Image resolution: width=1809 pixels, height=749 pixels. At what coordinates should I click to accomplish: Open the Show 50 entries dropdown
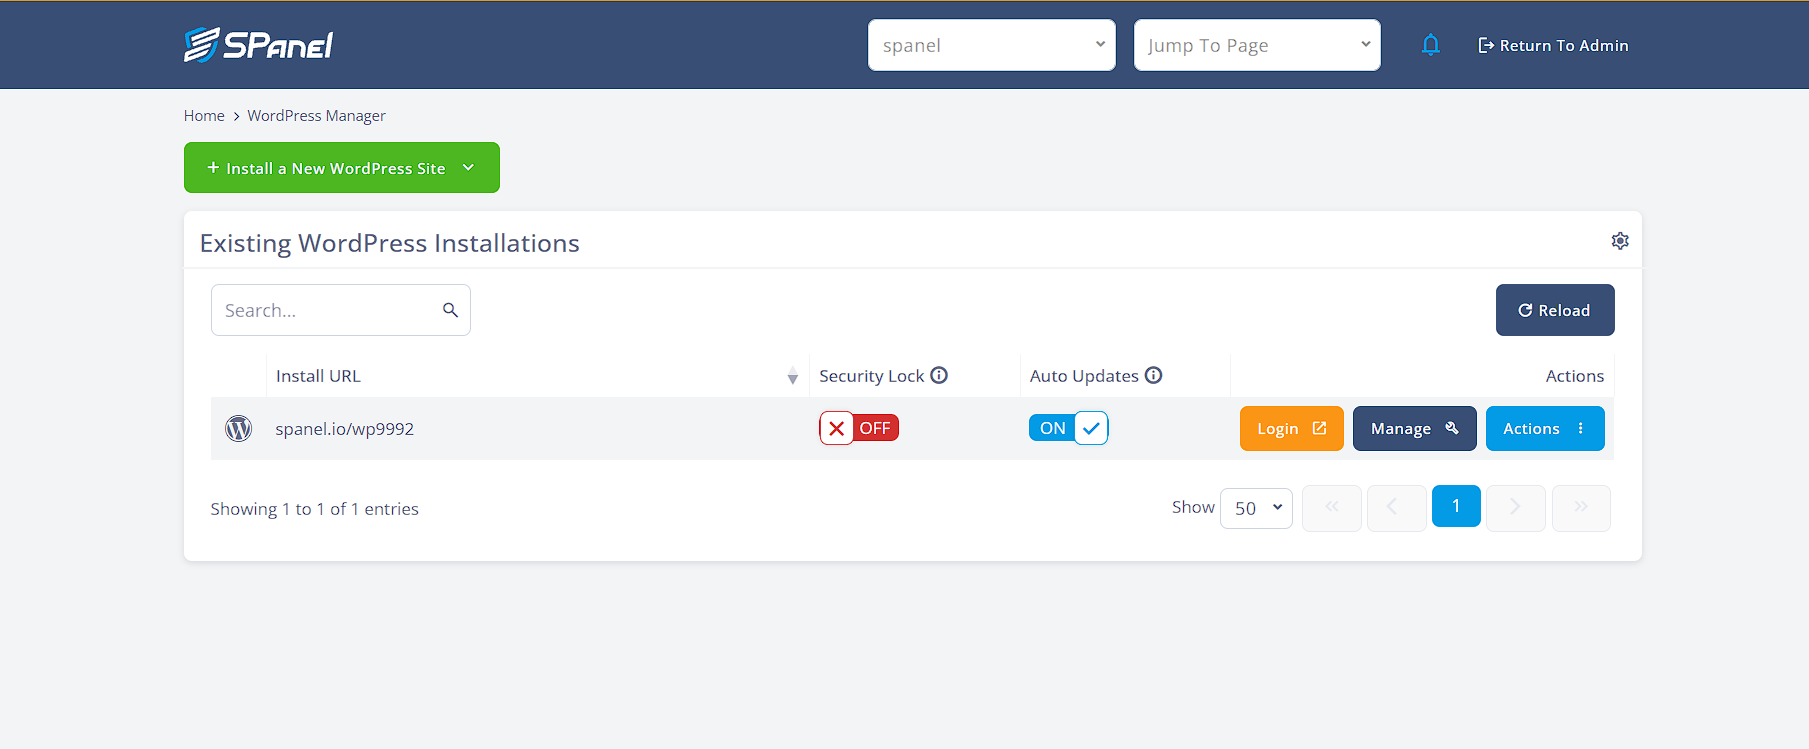(1256, 508)
